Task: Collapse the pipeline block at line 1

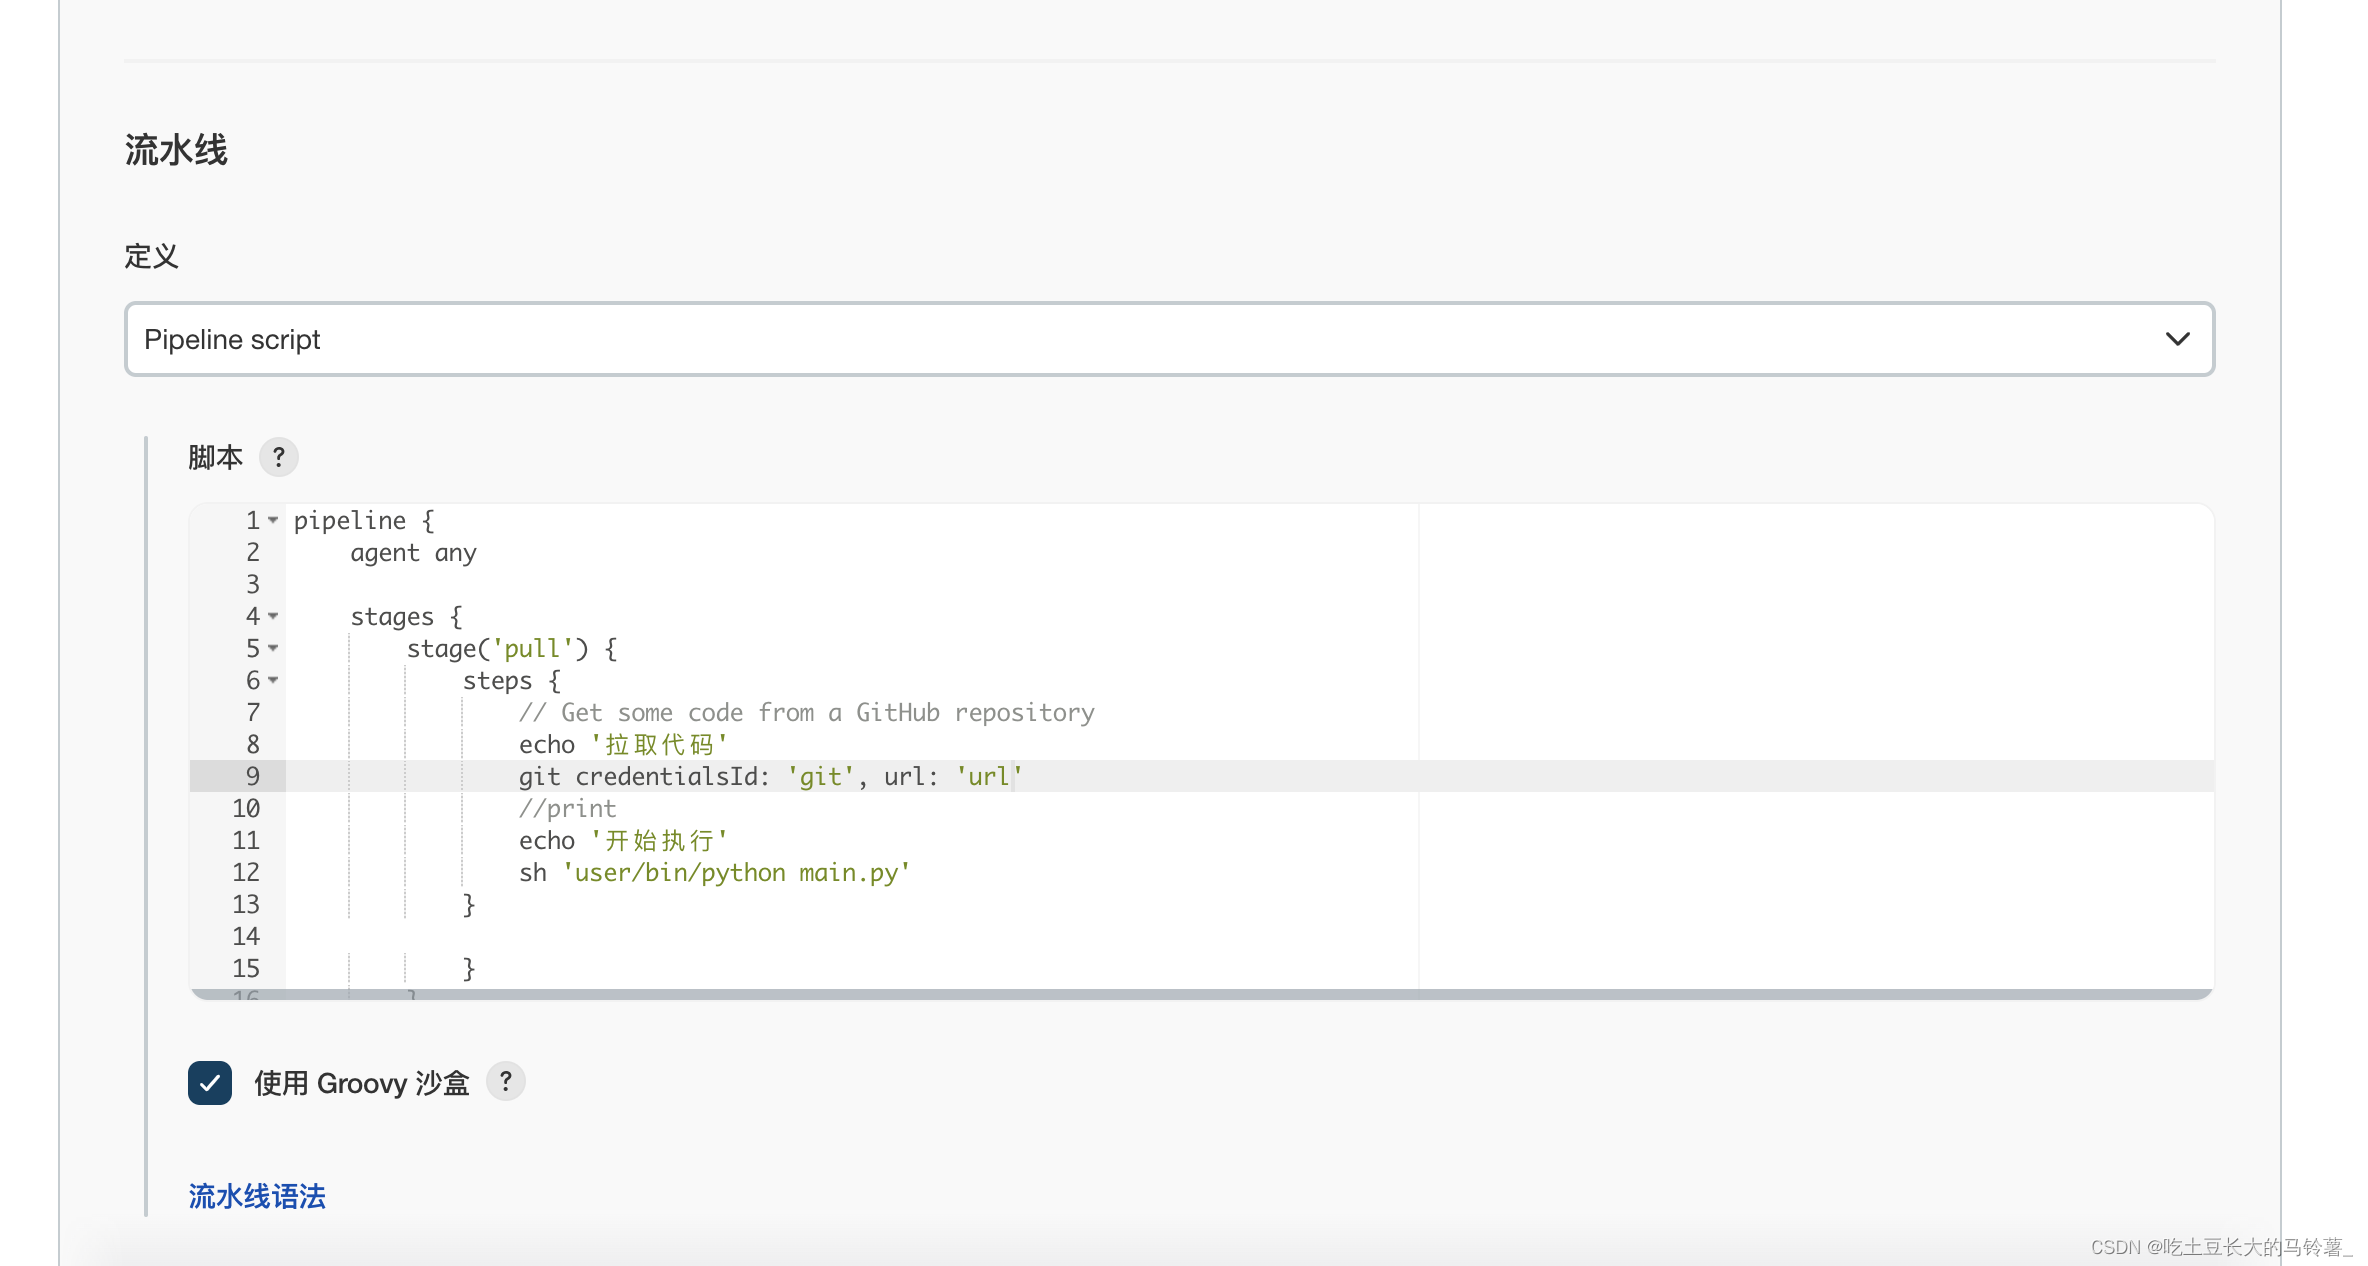Action: pyautogui.click(x=273, y=520)
